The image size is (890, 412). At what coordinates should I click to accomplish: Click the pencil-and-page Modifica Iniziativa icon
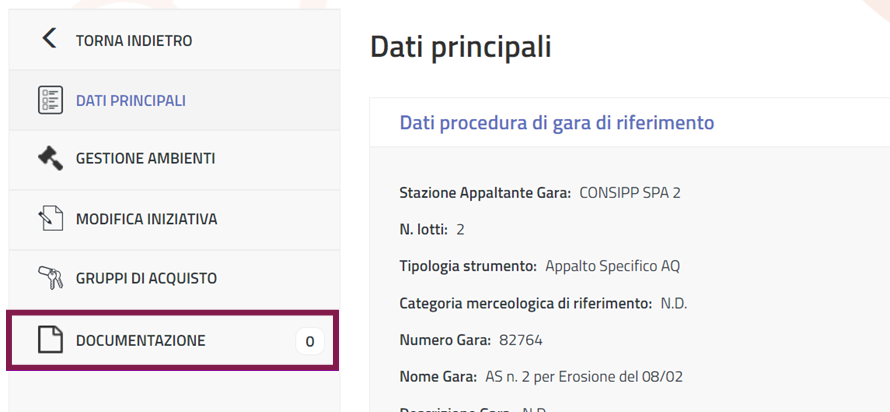(x=50, y=219)
